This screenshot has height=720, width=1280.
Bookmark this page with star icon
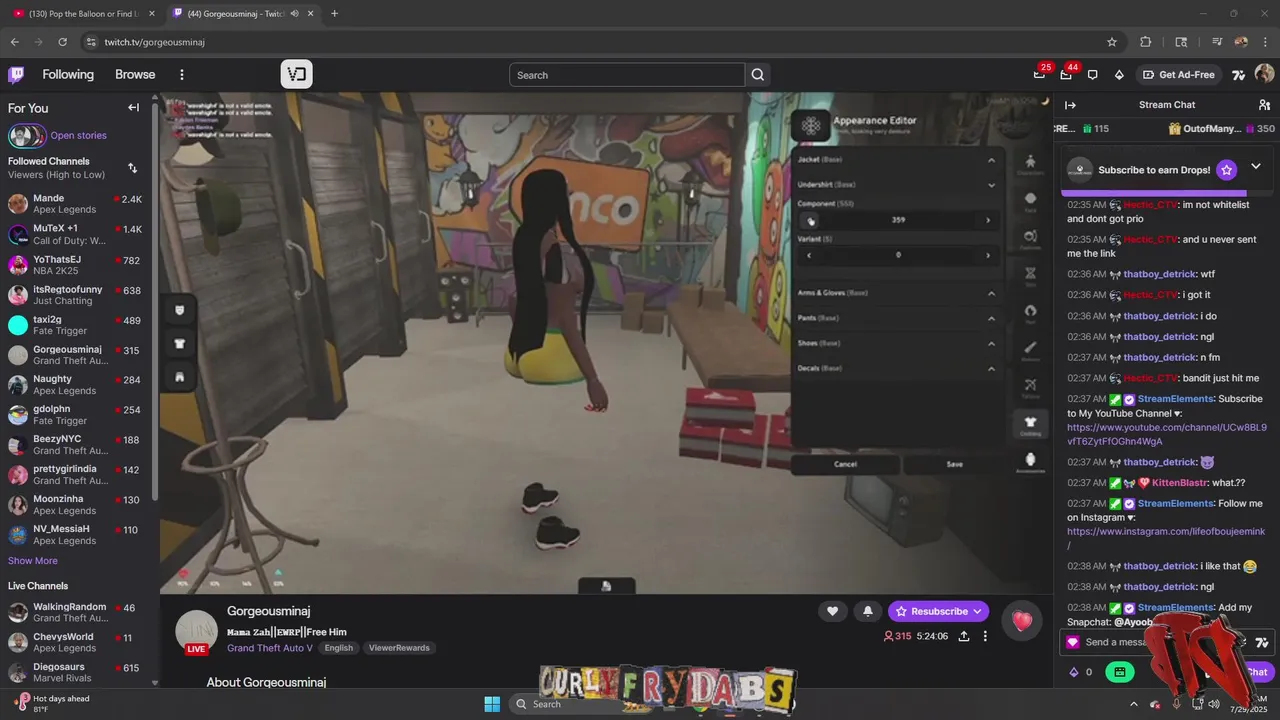(1112, 42)
